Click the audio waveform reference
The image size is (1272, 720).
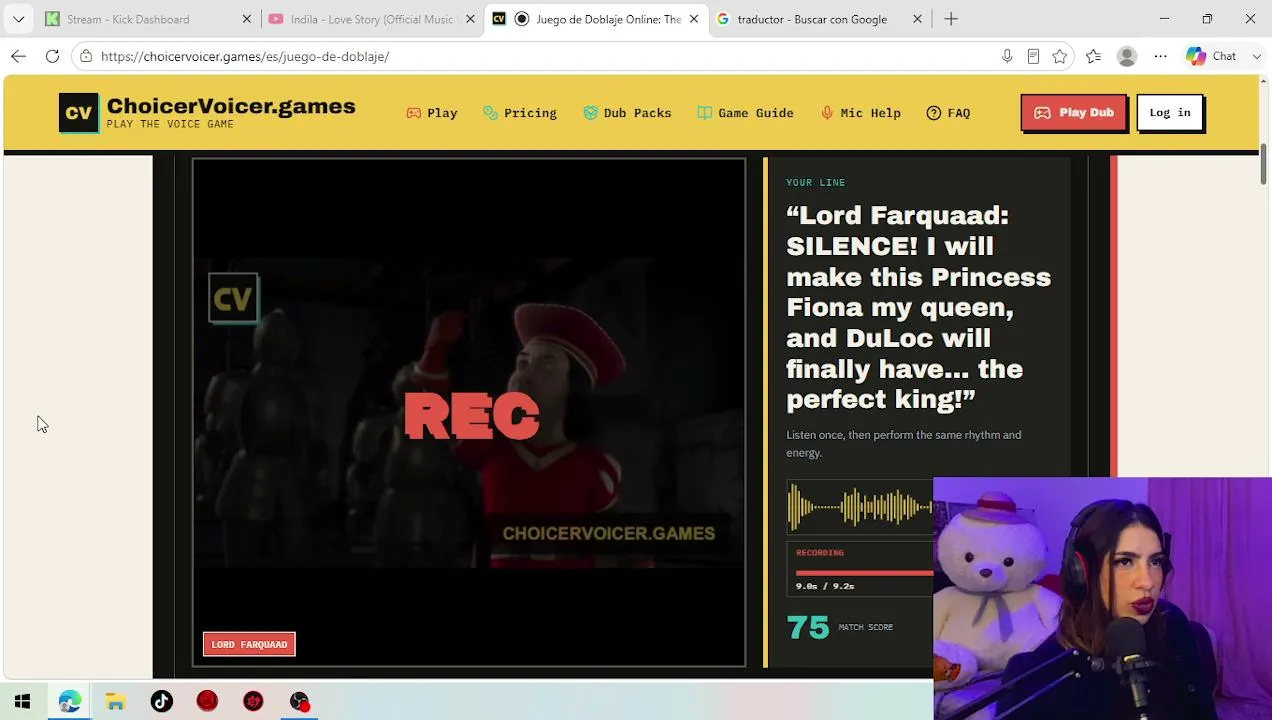pos(859,507)
